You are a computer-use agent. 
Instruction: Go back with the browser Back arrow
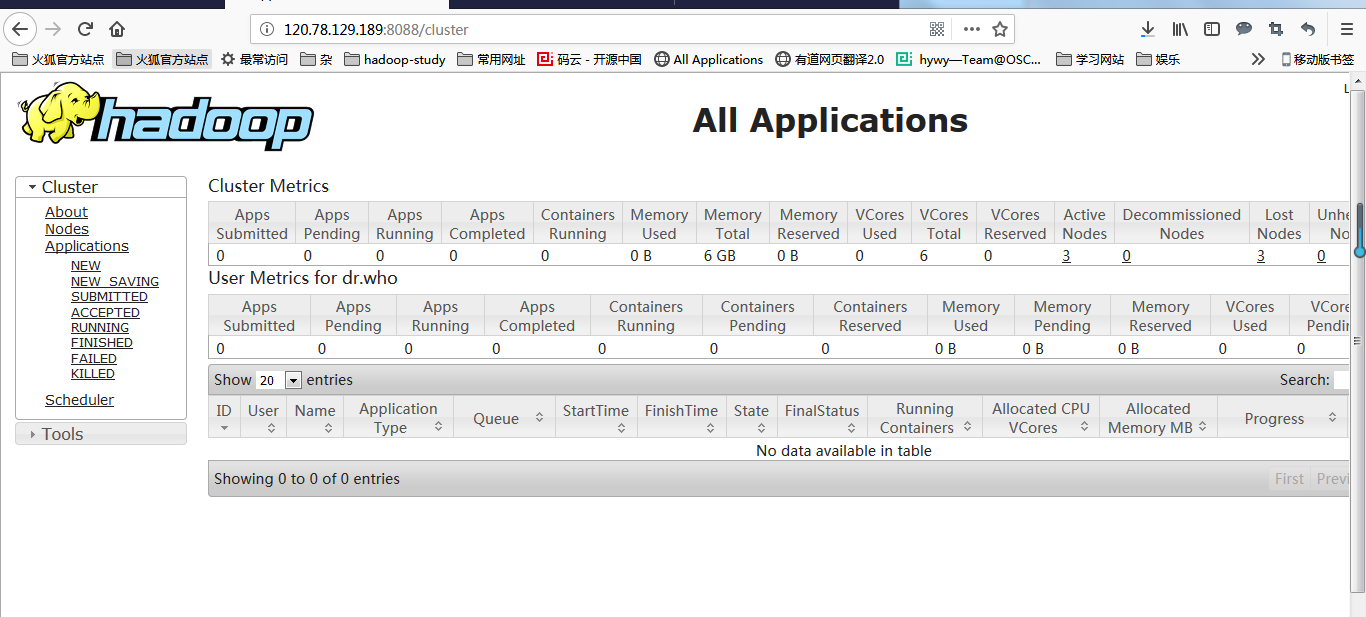tap(20, 29)
